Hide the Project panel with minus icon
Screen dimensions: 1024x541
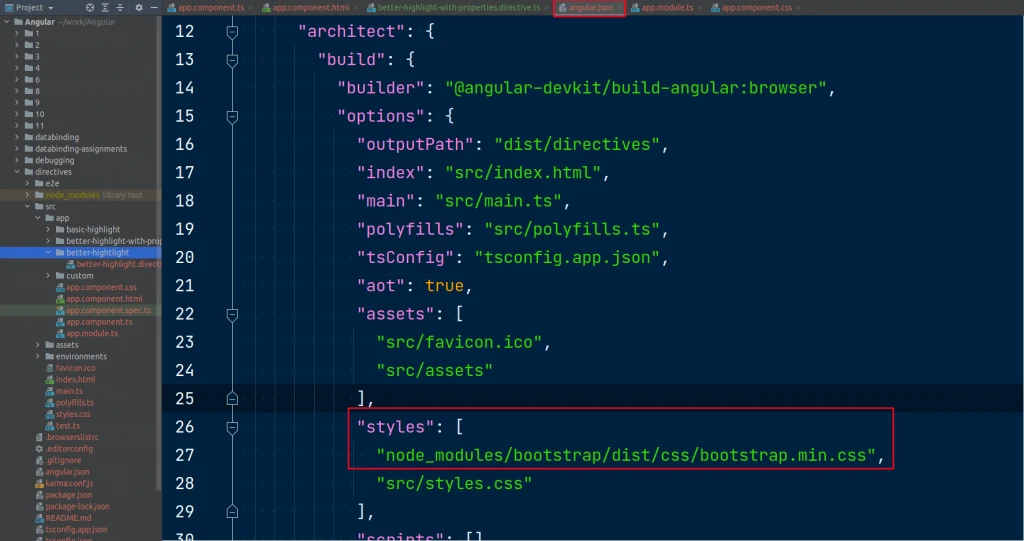pyautogui.click(x=154, y=8)
